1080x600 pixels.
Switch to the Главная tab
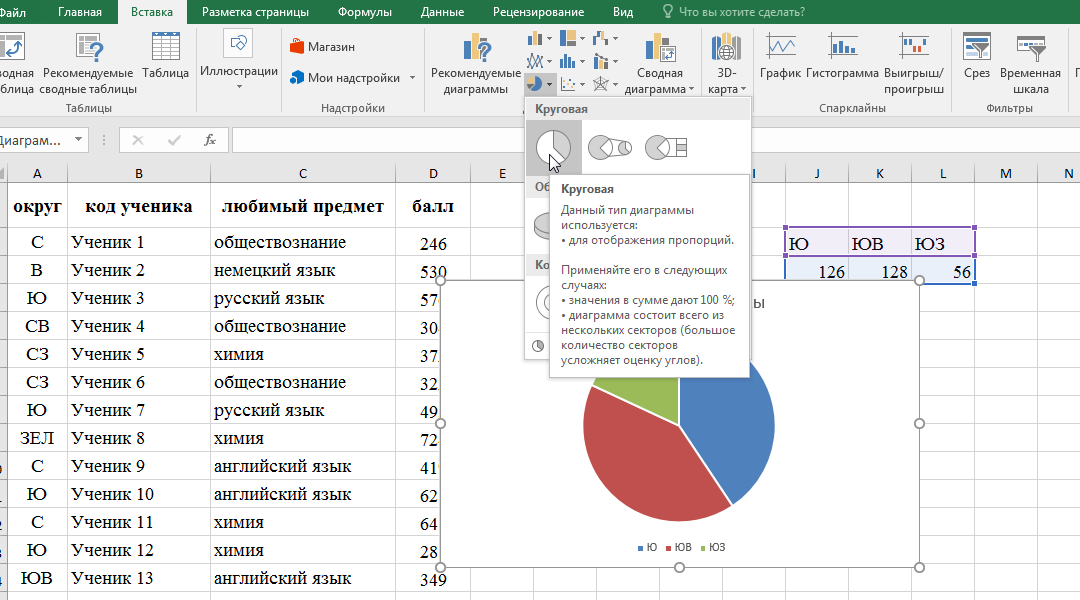[80, 12]
